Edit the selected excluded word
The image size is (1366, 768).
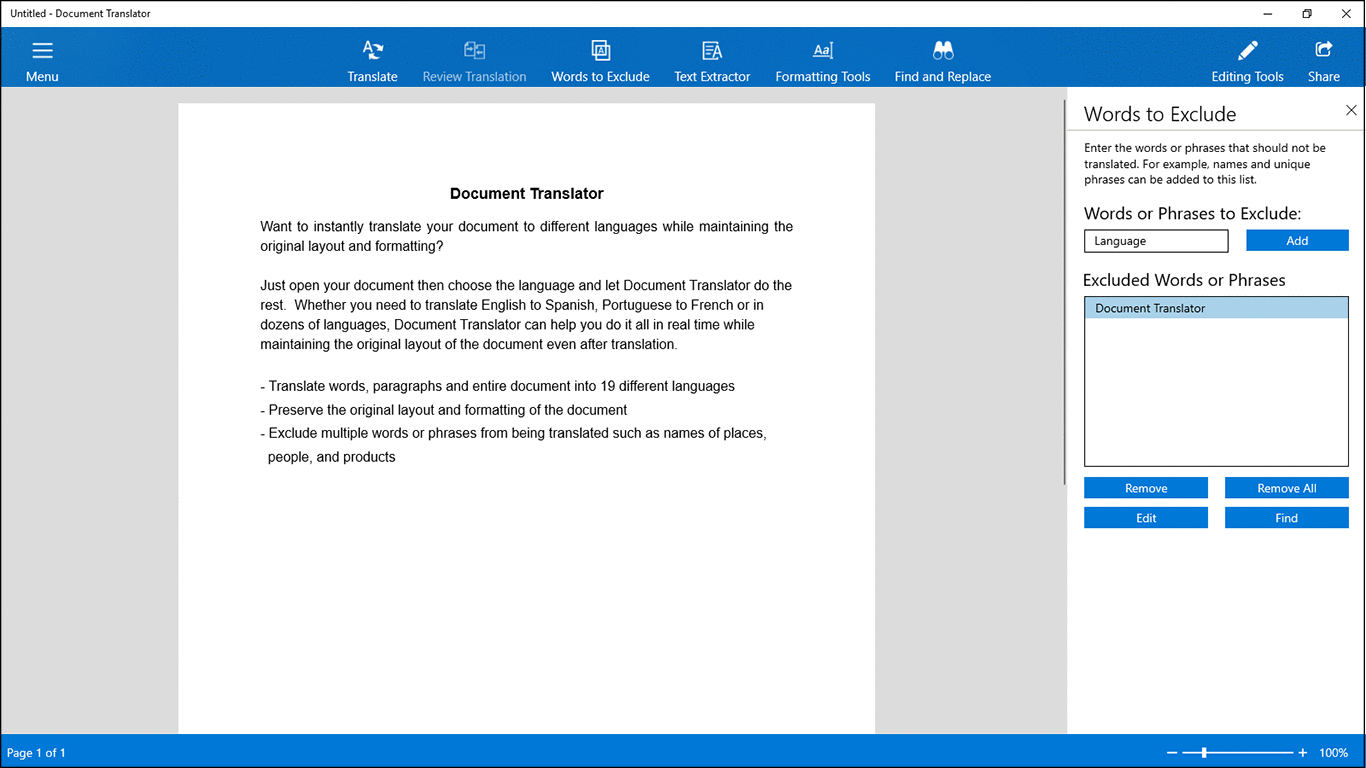coord(1145,517)
